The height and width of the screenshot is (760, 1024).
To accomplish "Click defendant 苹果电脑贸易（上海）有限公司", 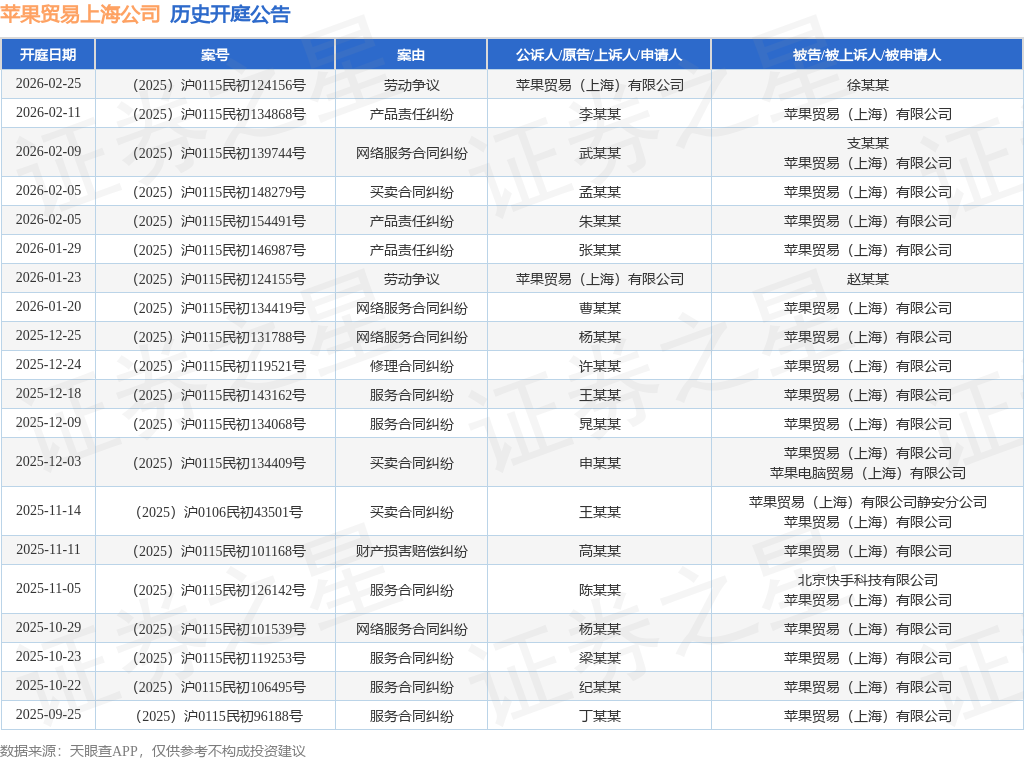I will click(x=867, y=473).
